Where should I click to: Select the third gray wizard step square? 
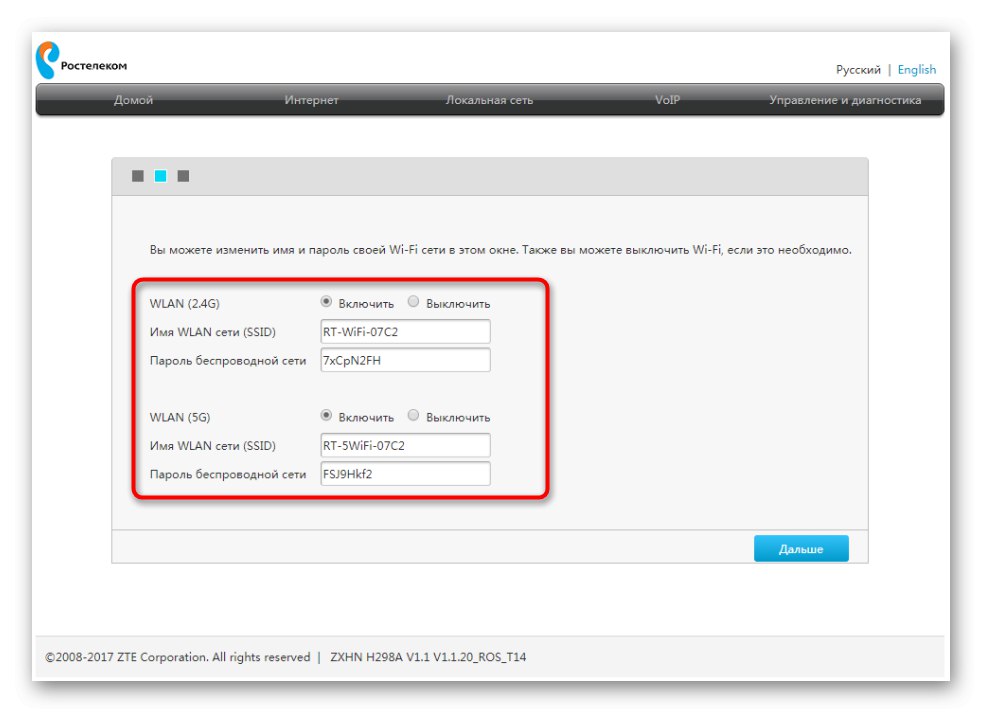tap(183, 176)
